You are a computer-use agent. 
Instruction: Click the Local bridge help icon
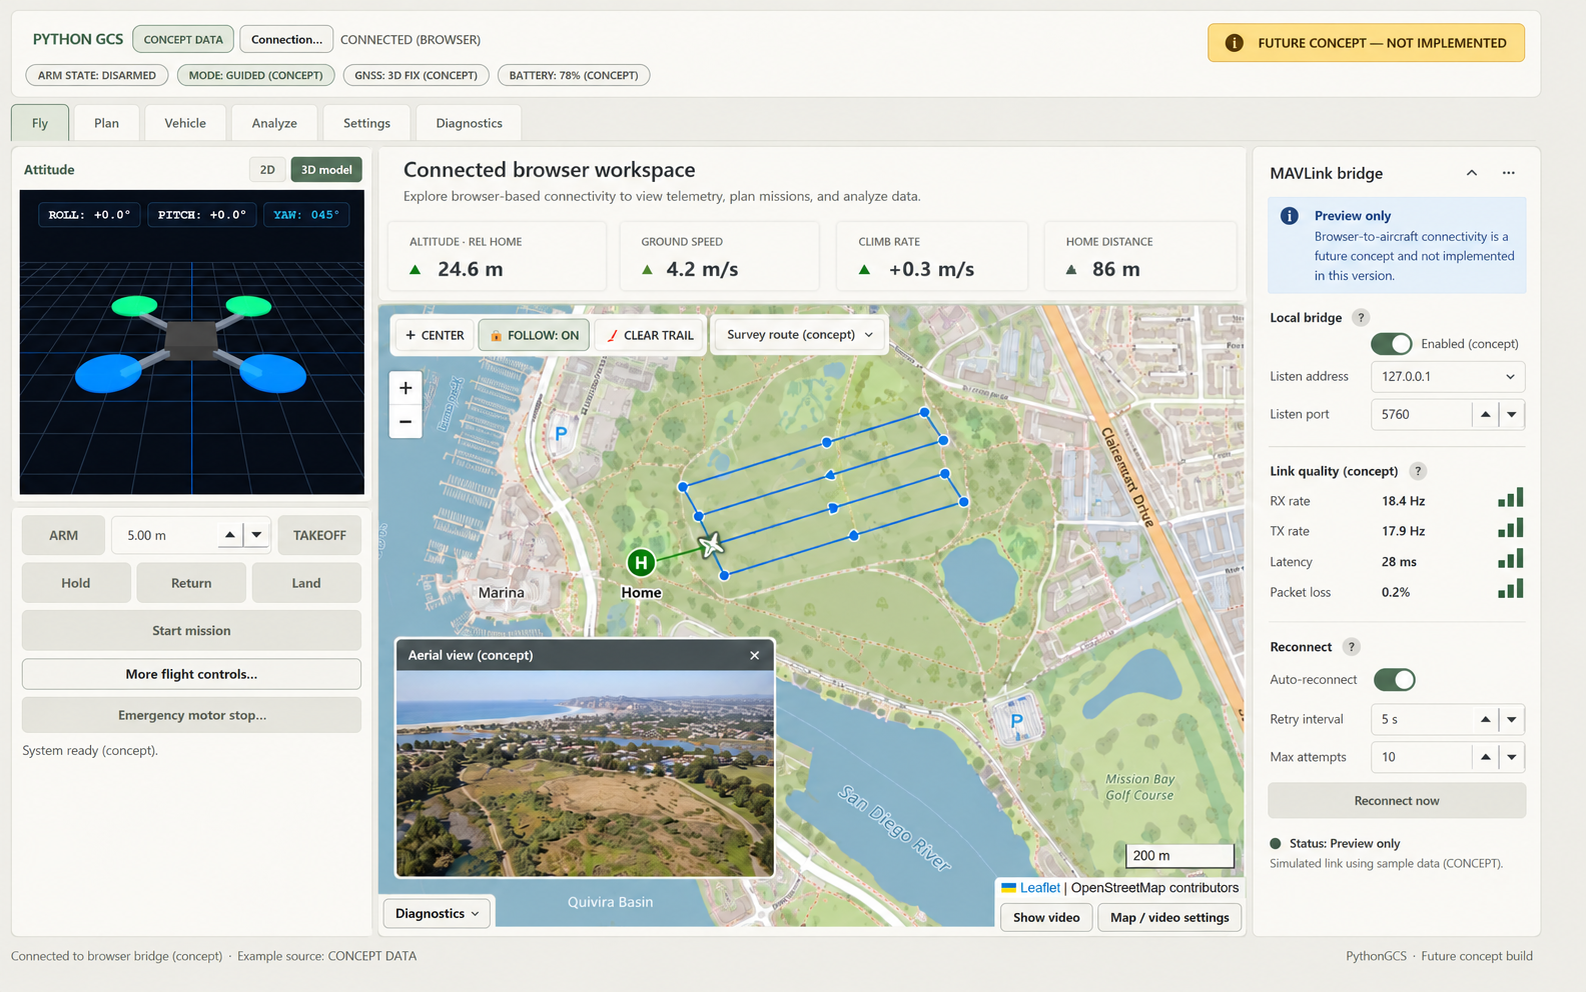tap(1360, 317)
